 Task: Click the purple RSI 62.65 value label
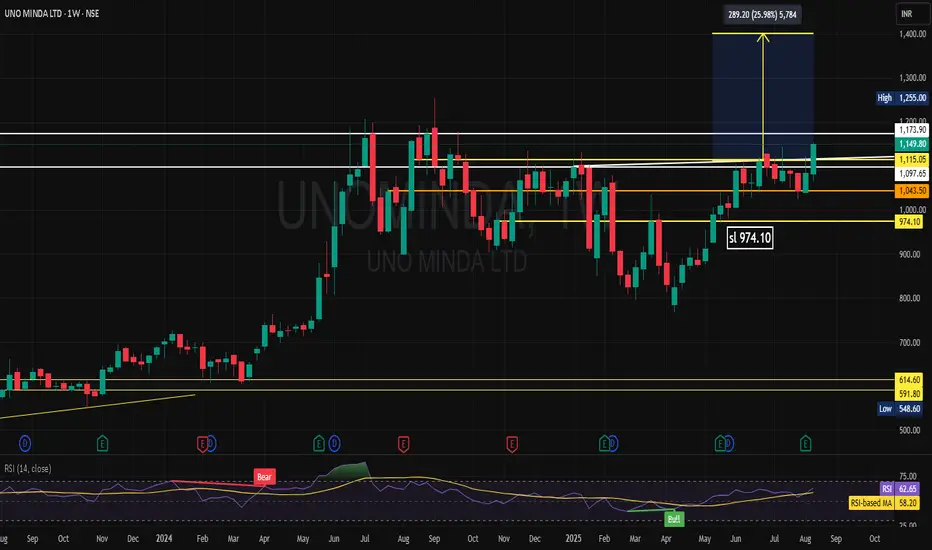(x=900, y=489)
